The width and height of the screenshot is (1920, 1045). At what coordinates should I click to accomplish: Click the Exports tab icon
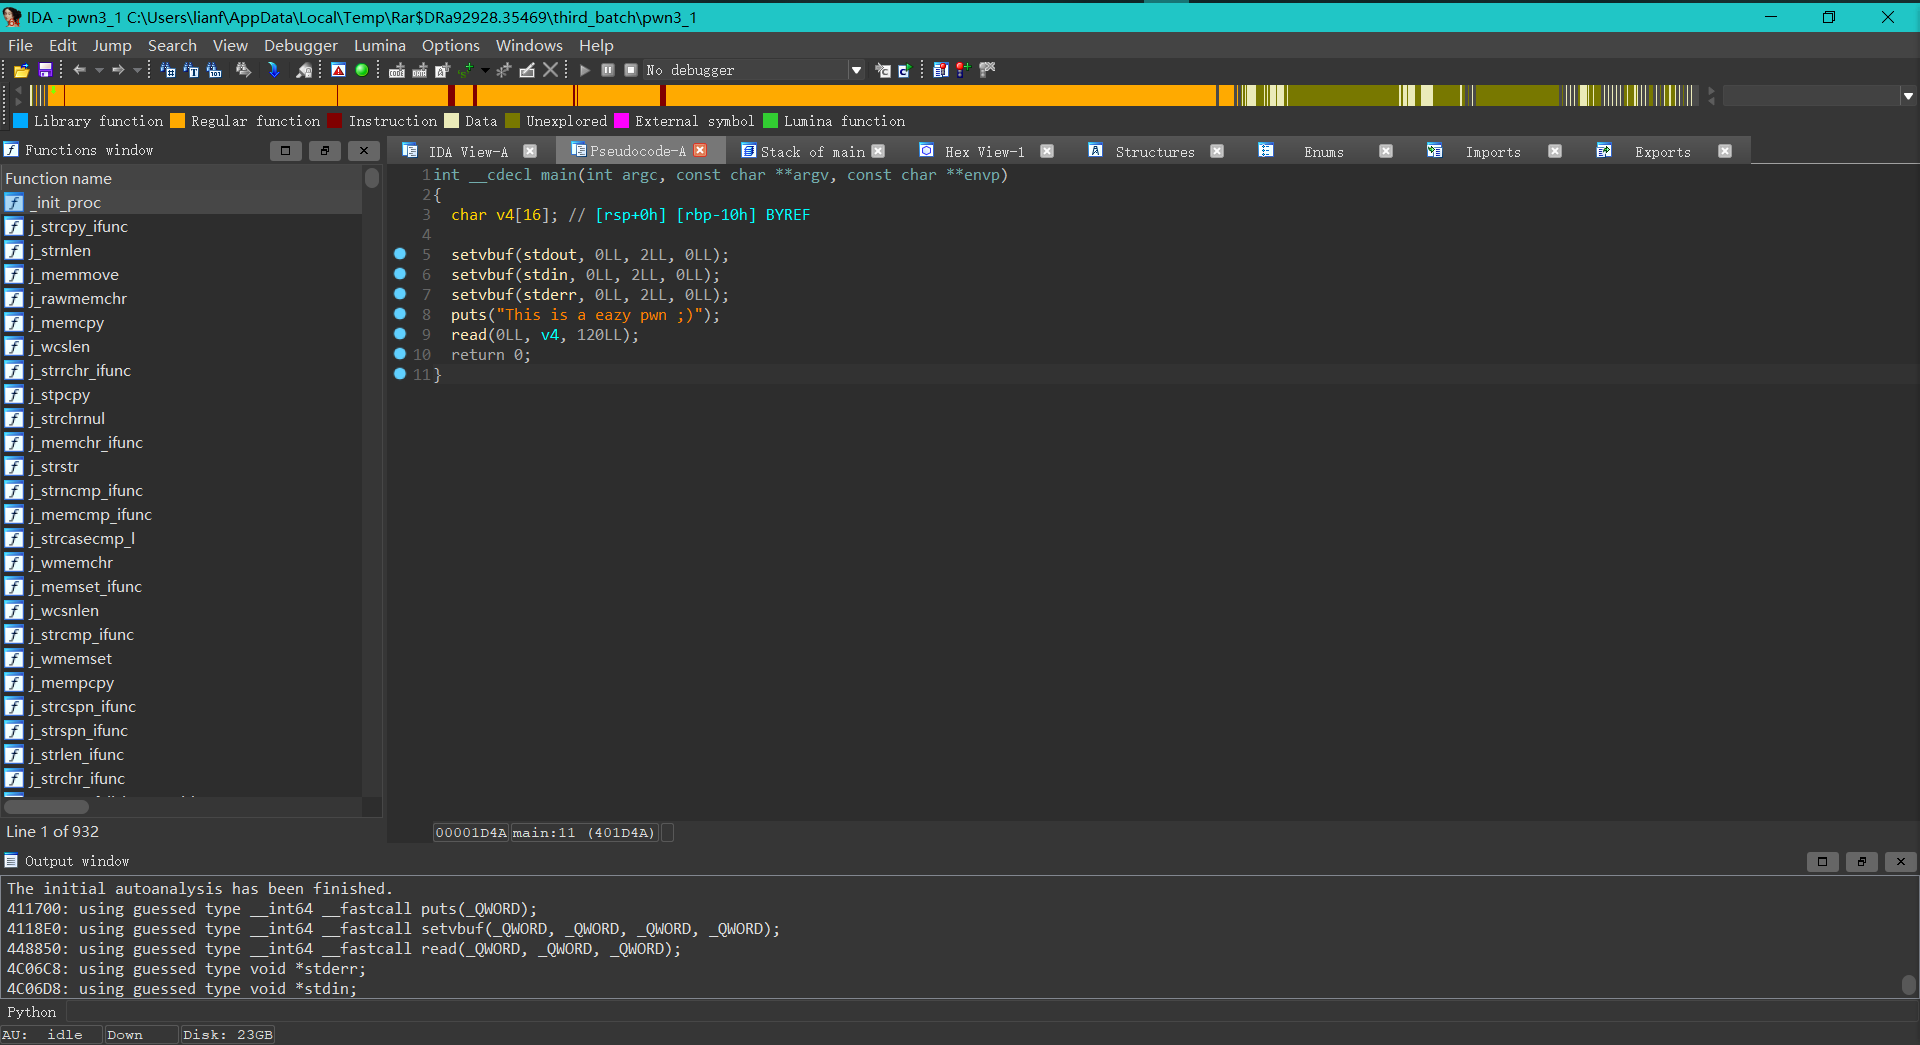click(x=1604, y=151)
